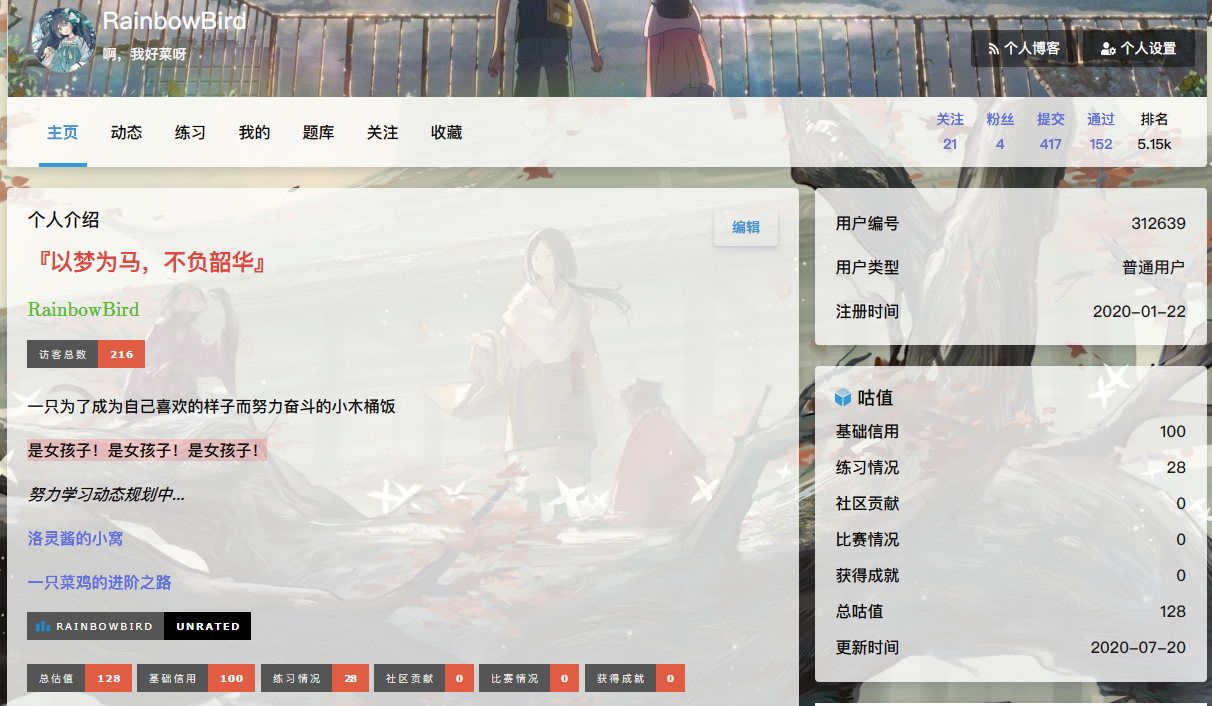Click the highlighted 是女孩子 text line
1212x706 pixels.
pyautogui.click(x=147, y=451)
